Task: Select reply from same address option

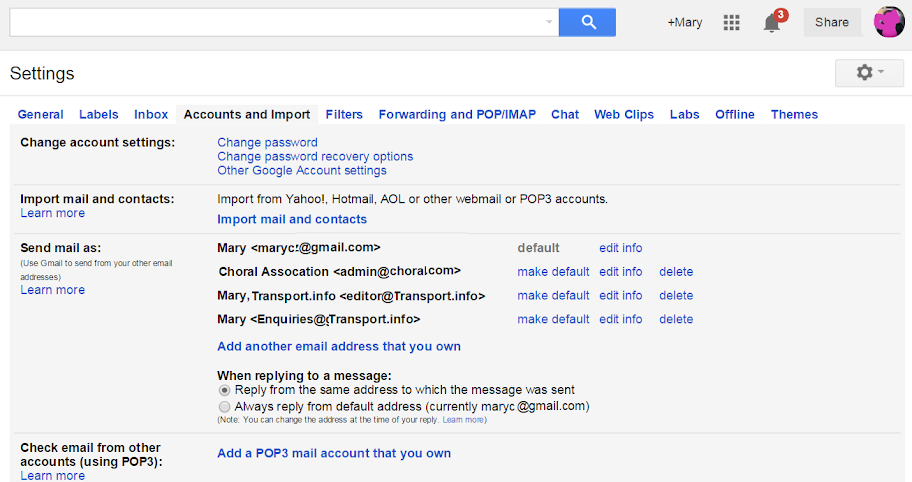Action: pos(225,390)
